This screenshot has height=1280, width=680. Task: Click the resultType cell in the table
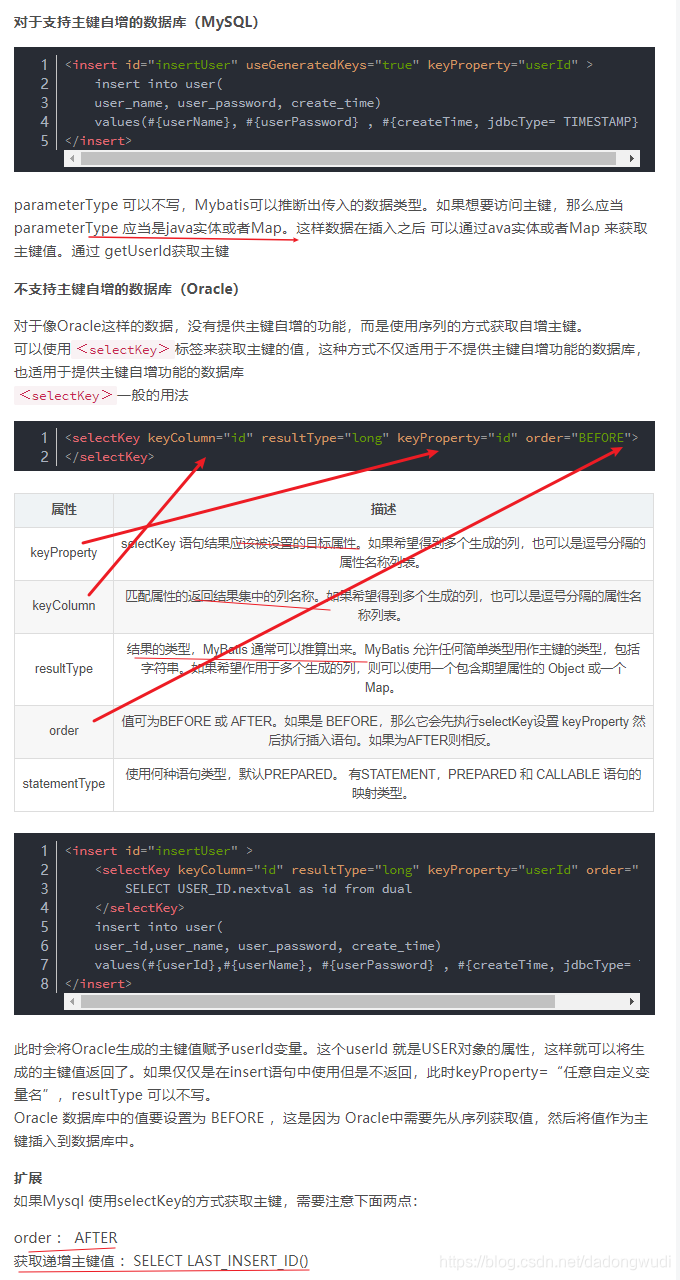[64, 669]
